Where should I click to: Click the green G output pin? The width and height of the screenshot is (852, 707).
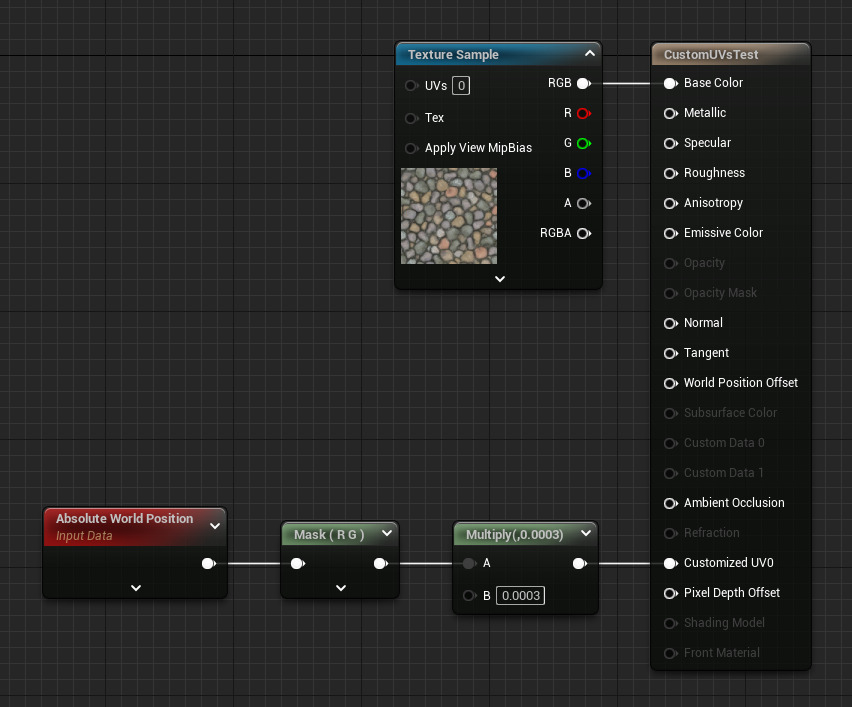click(583, 144)
